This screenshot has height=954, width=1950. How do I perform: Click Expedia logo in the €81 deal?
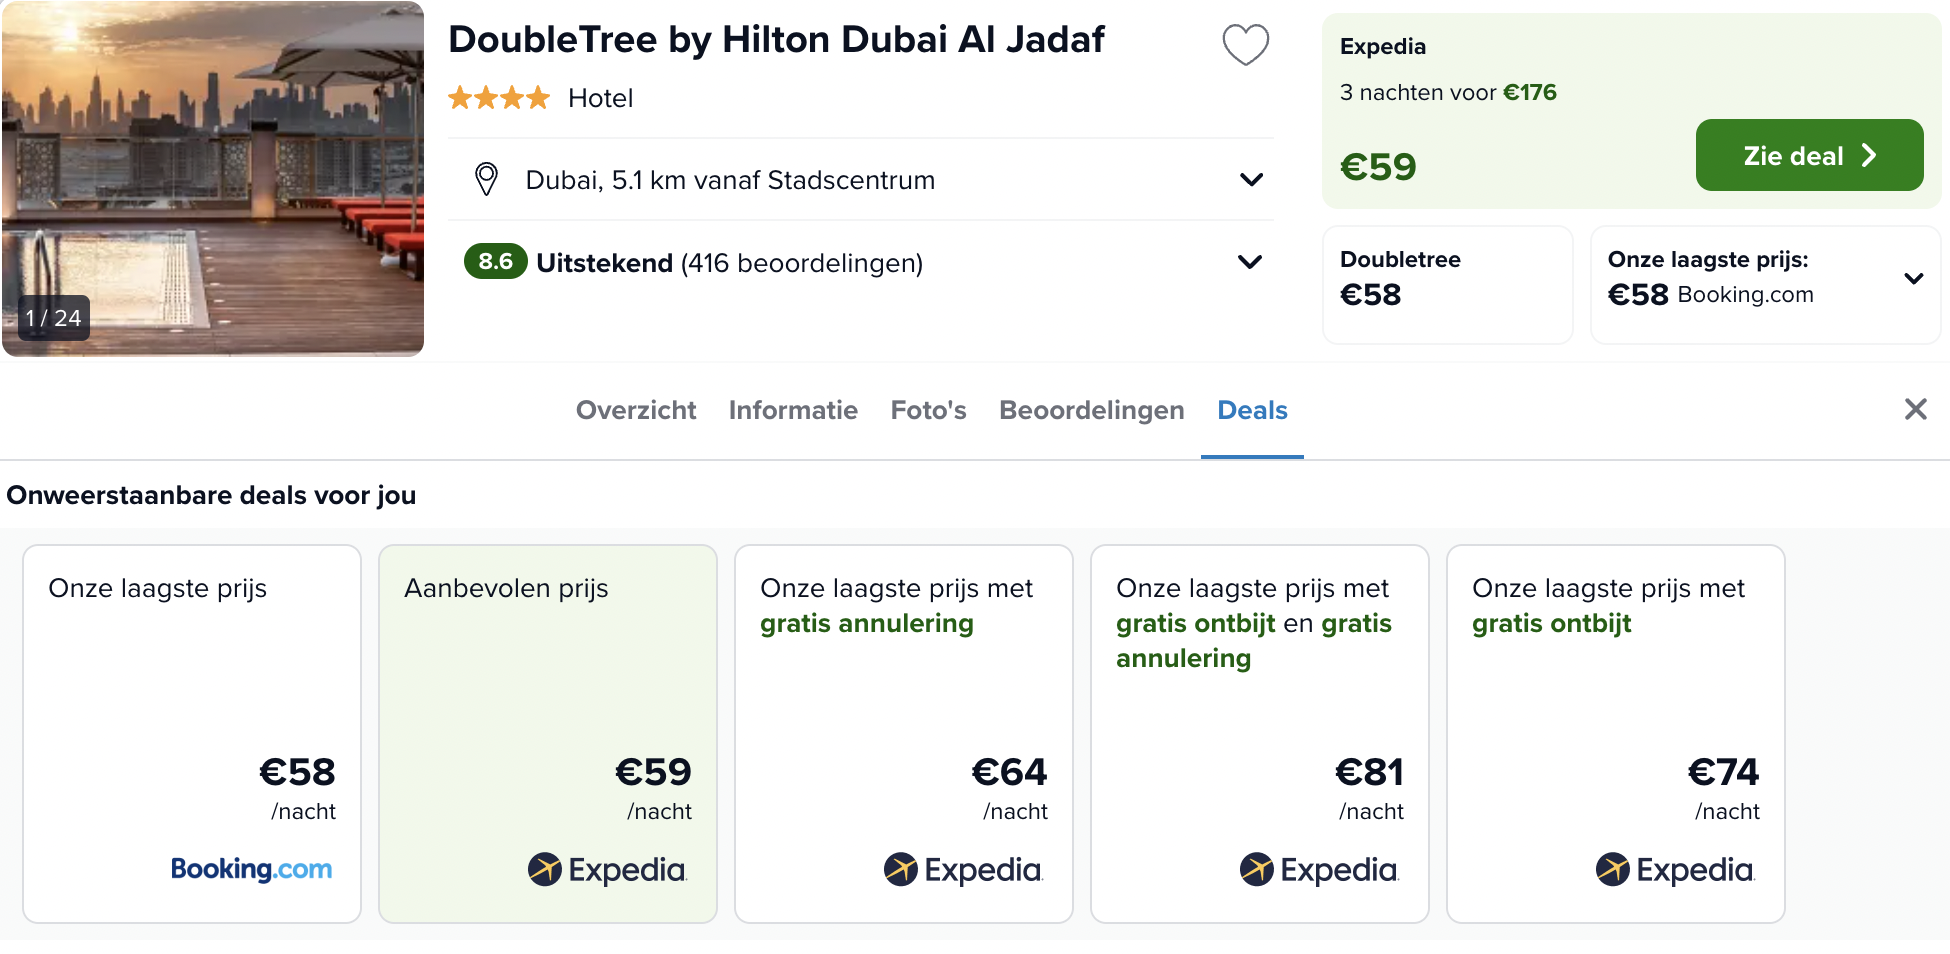[1319, 869]
